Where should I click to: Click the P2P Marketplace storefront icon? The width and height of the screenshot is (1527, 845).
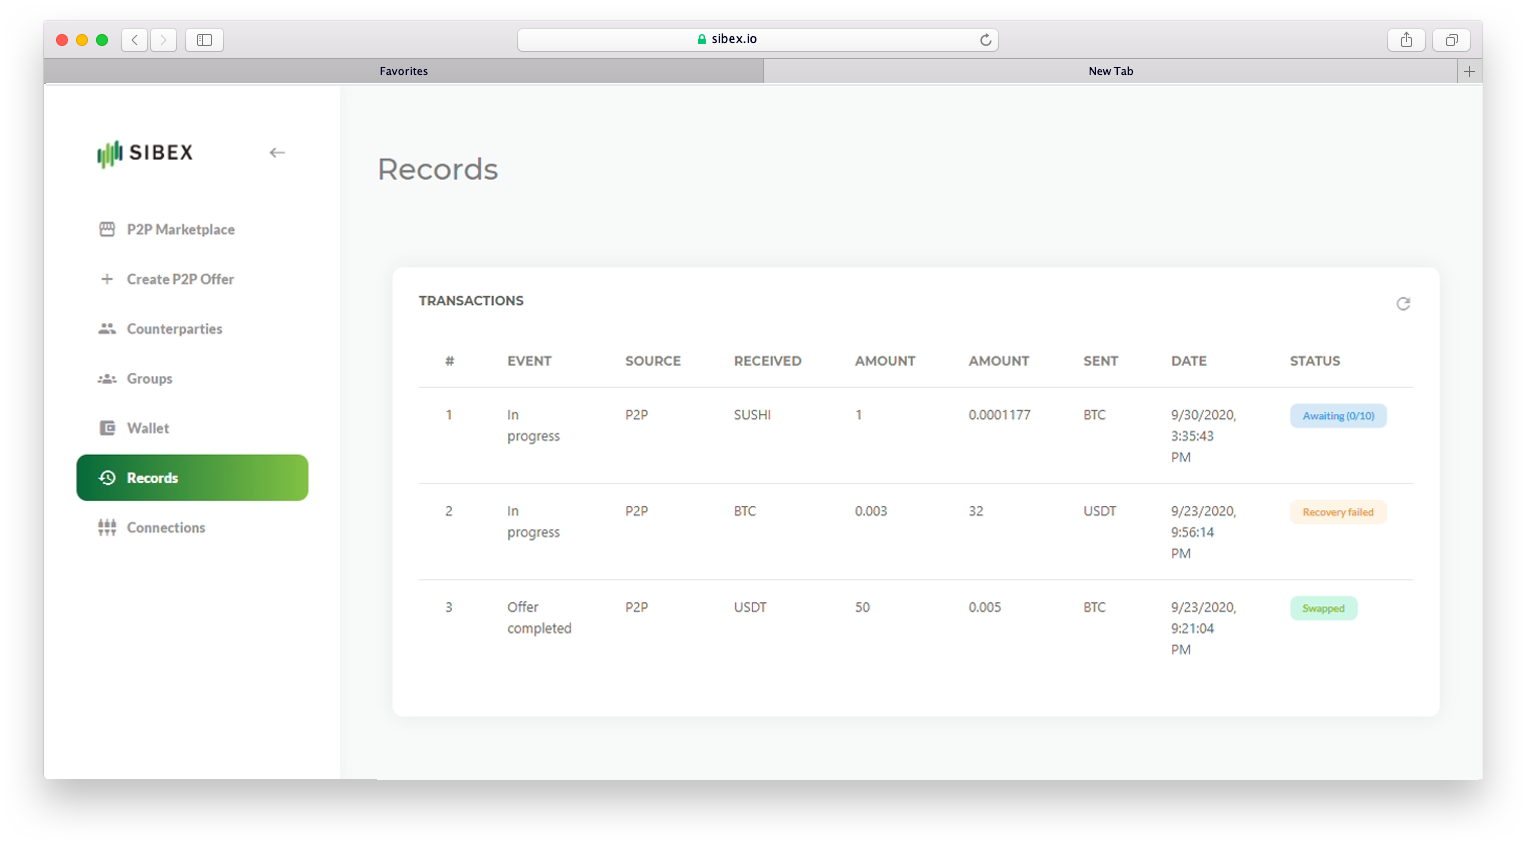click(x=107, y=229)
